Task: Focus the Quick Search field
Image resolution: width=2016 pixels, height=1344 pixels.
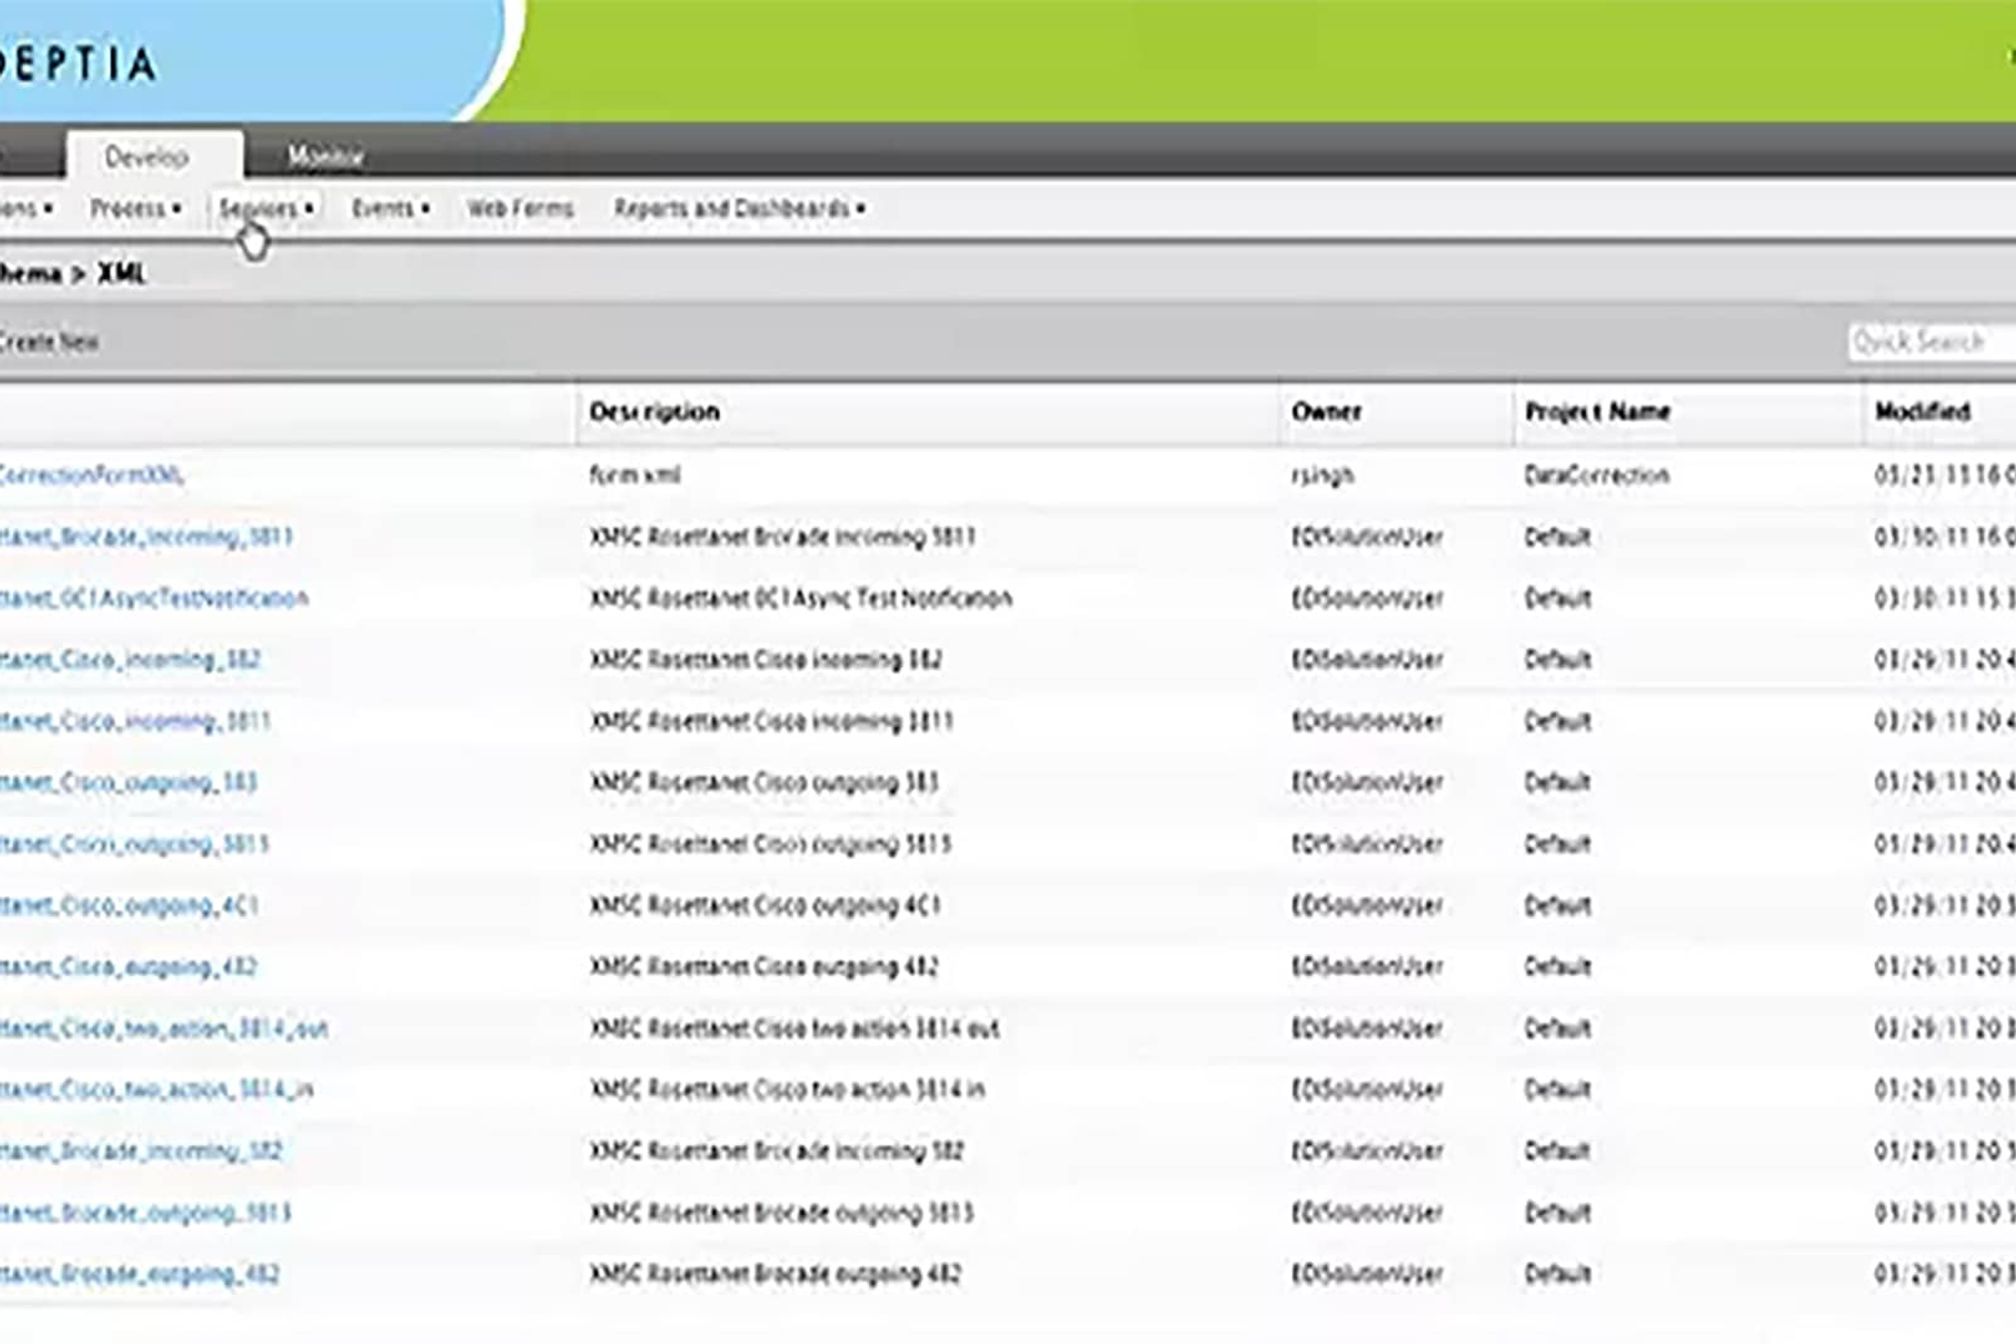Action: [1930, 342]
